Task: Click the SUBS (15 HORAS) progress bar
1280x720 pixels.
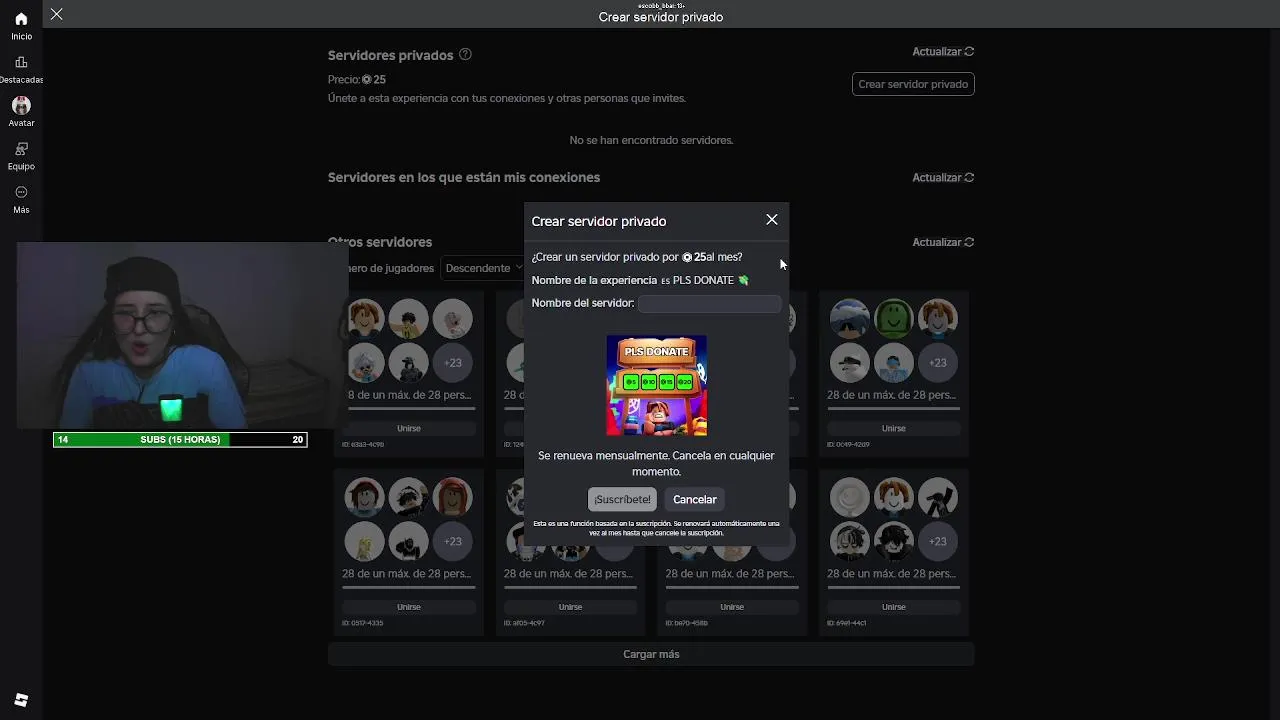Action: pyautogui.click(x=180, y=439)
